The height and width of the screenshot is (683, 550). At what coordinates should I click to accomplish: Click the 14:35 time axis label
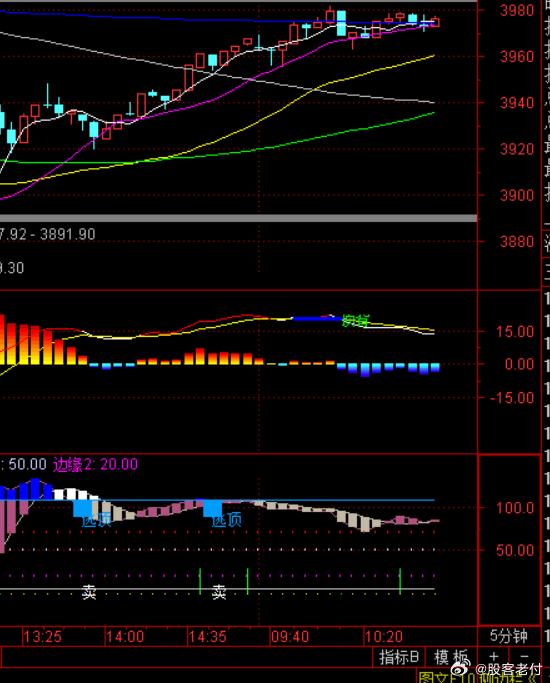tap(208, 637)
